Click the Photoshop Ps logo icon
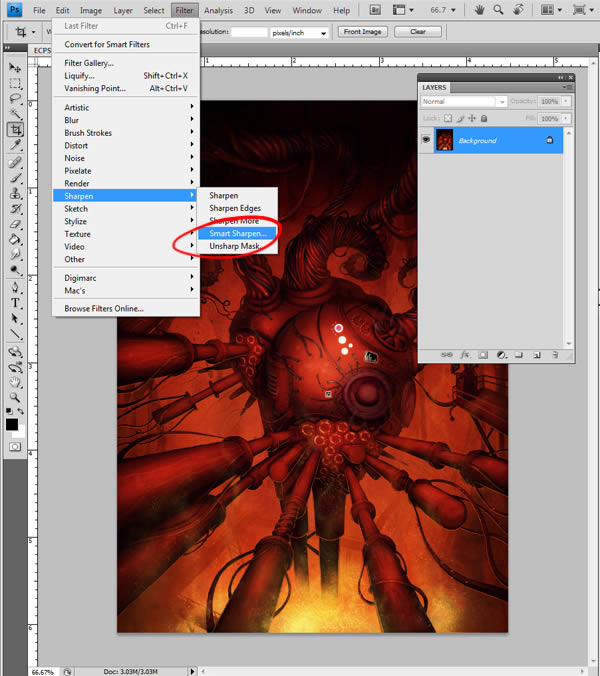This screenshot has height=676, width=600. [x=15, y=9]
